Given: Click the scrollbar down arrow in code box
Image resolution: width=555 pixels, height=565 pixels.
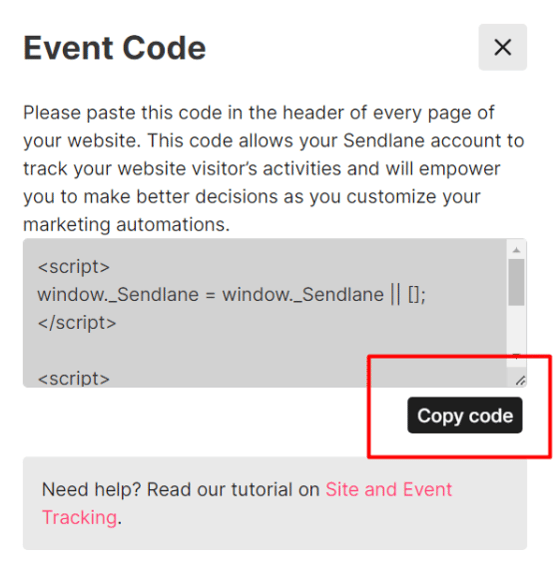Looking at the screenshot, I should tap(516, 356).
